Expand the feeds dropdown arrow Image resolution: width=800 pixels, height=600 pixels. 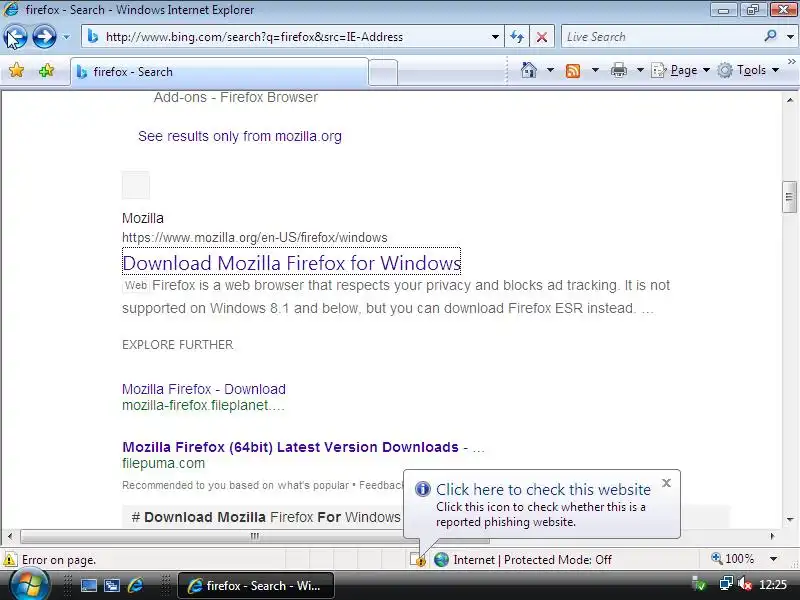coord(595,70)
